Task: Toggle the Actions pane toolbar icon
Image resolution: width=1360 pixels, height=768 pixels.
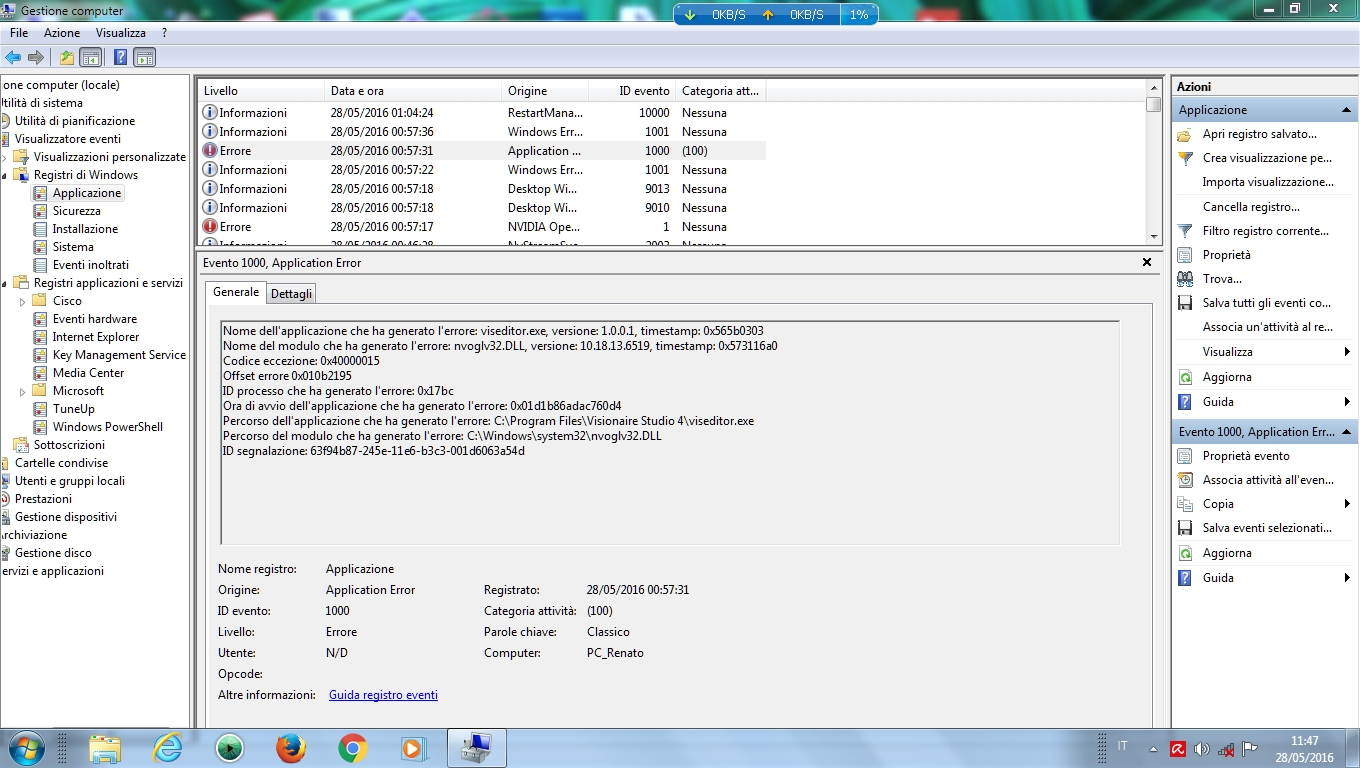Action: (x=144, y=57)
